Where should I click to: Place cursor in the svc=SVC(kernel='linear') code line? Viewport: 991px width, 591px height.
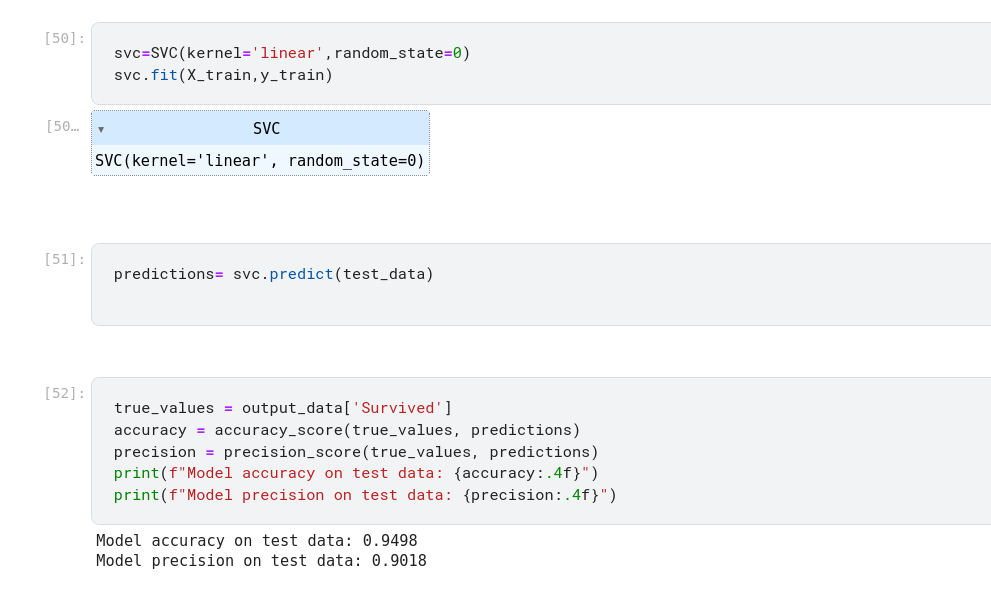[292, 53]
